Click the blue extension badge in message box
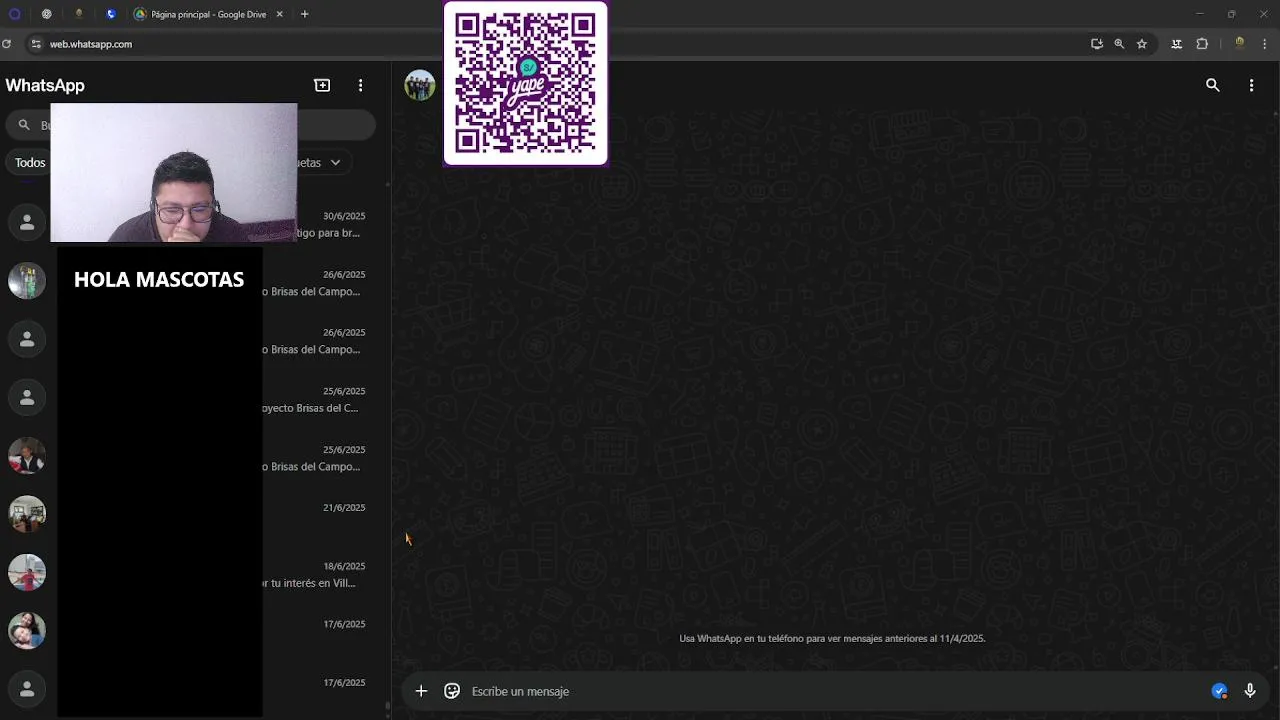1280x720 pixels. [x=1219, y=691]
